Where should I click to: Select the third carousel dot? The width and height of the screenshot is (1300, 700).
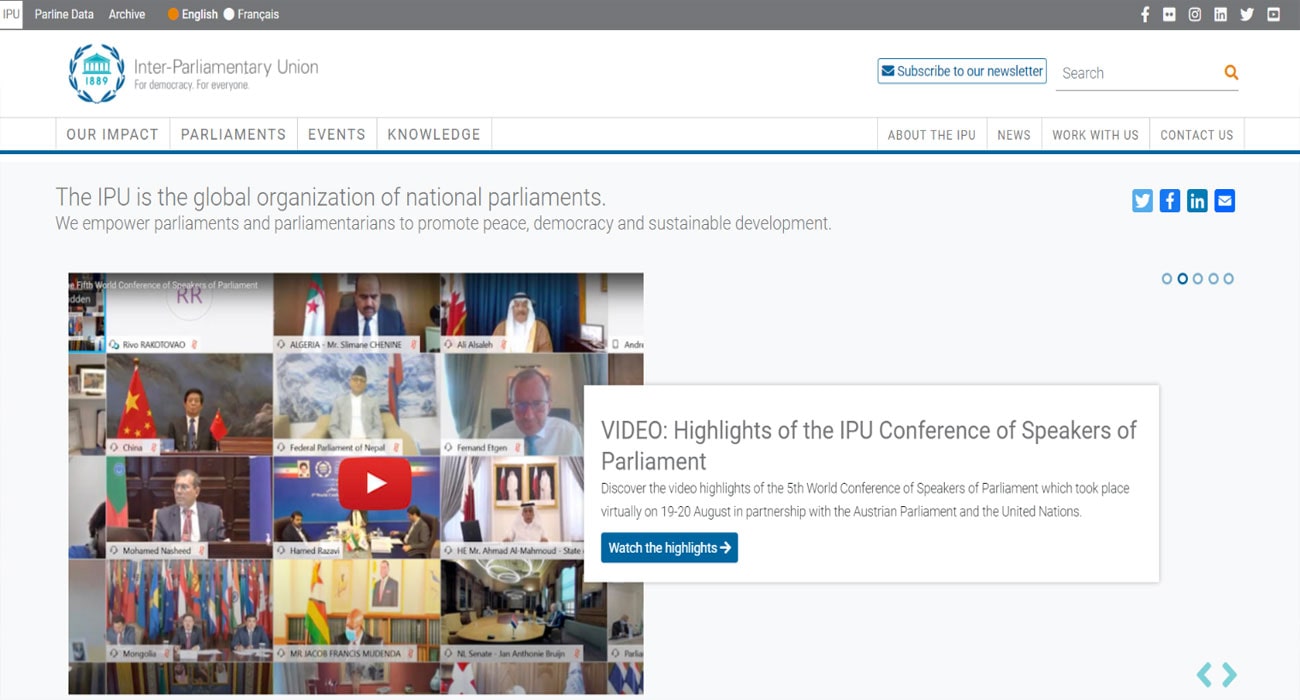click(1198, 279)
